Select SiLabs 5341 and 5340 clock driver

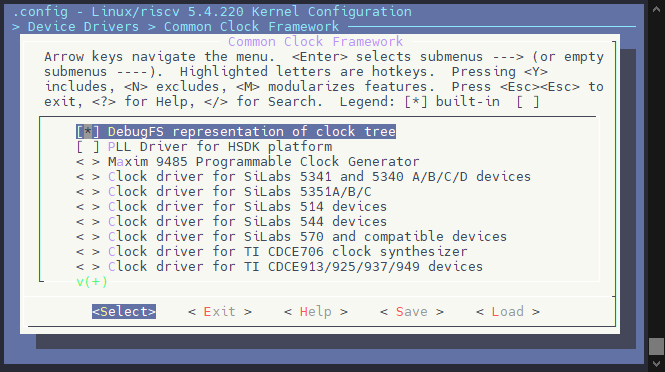(x=304, y=176)
